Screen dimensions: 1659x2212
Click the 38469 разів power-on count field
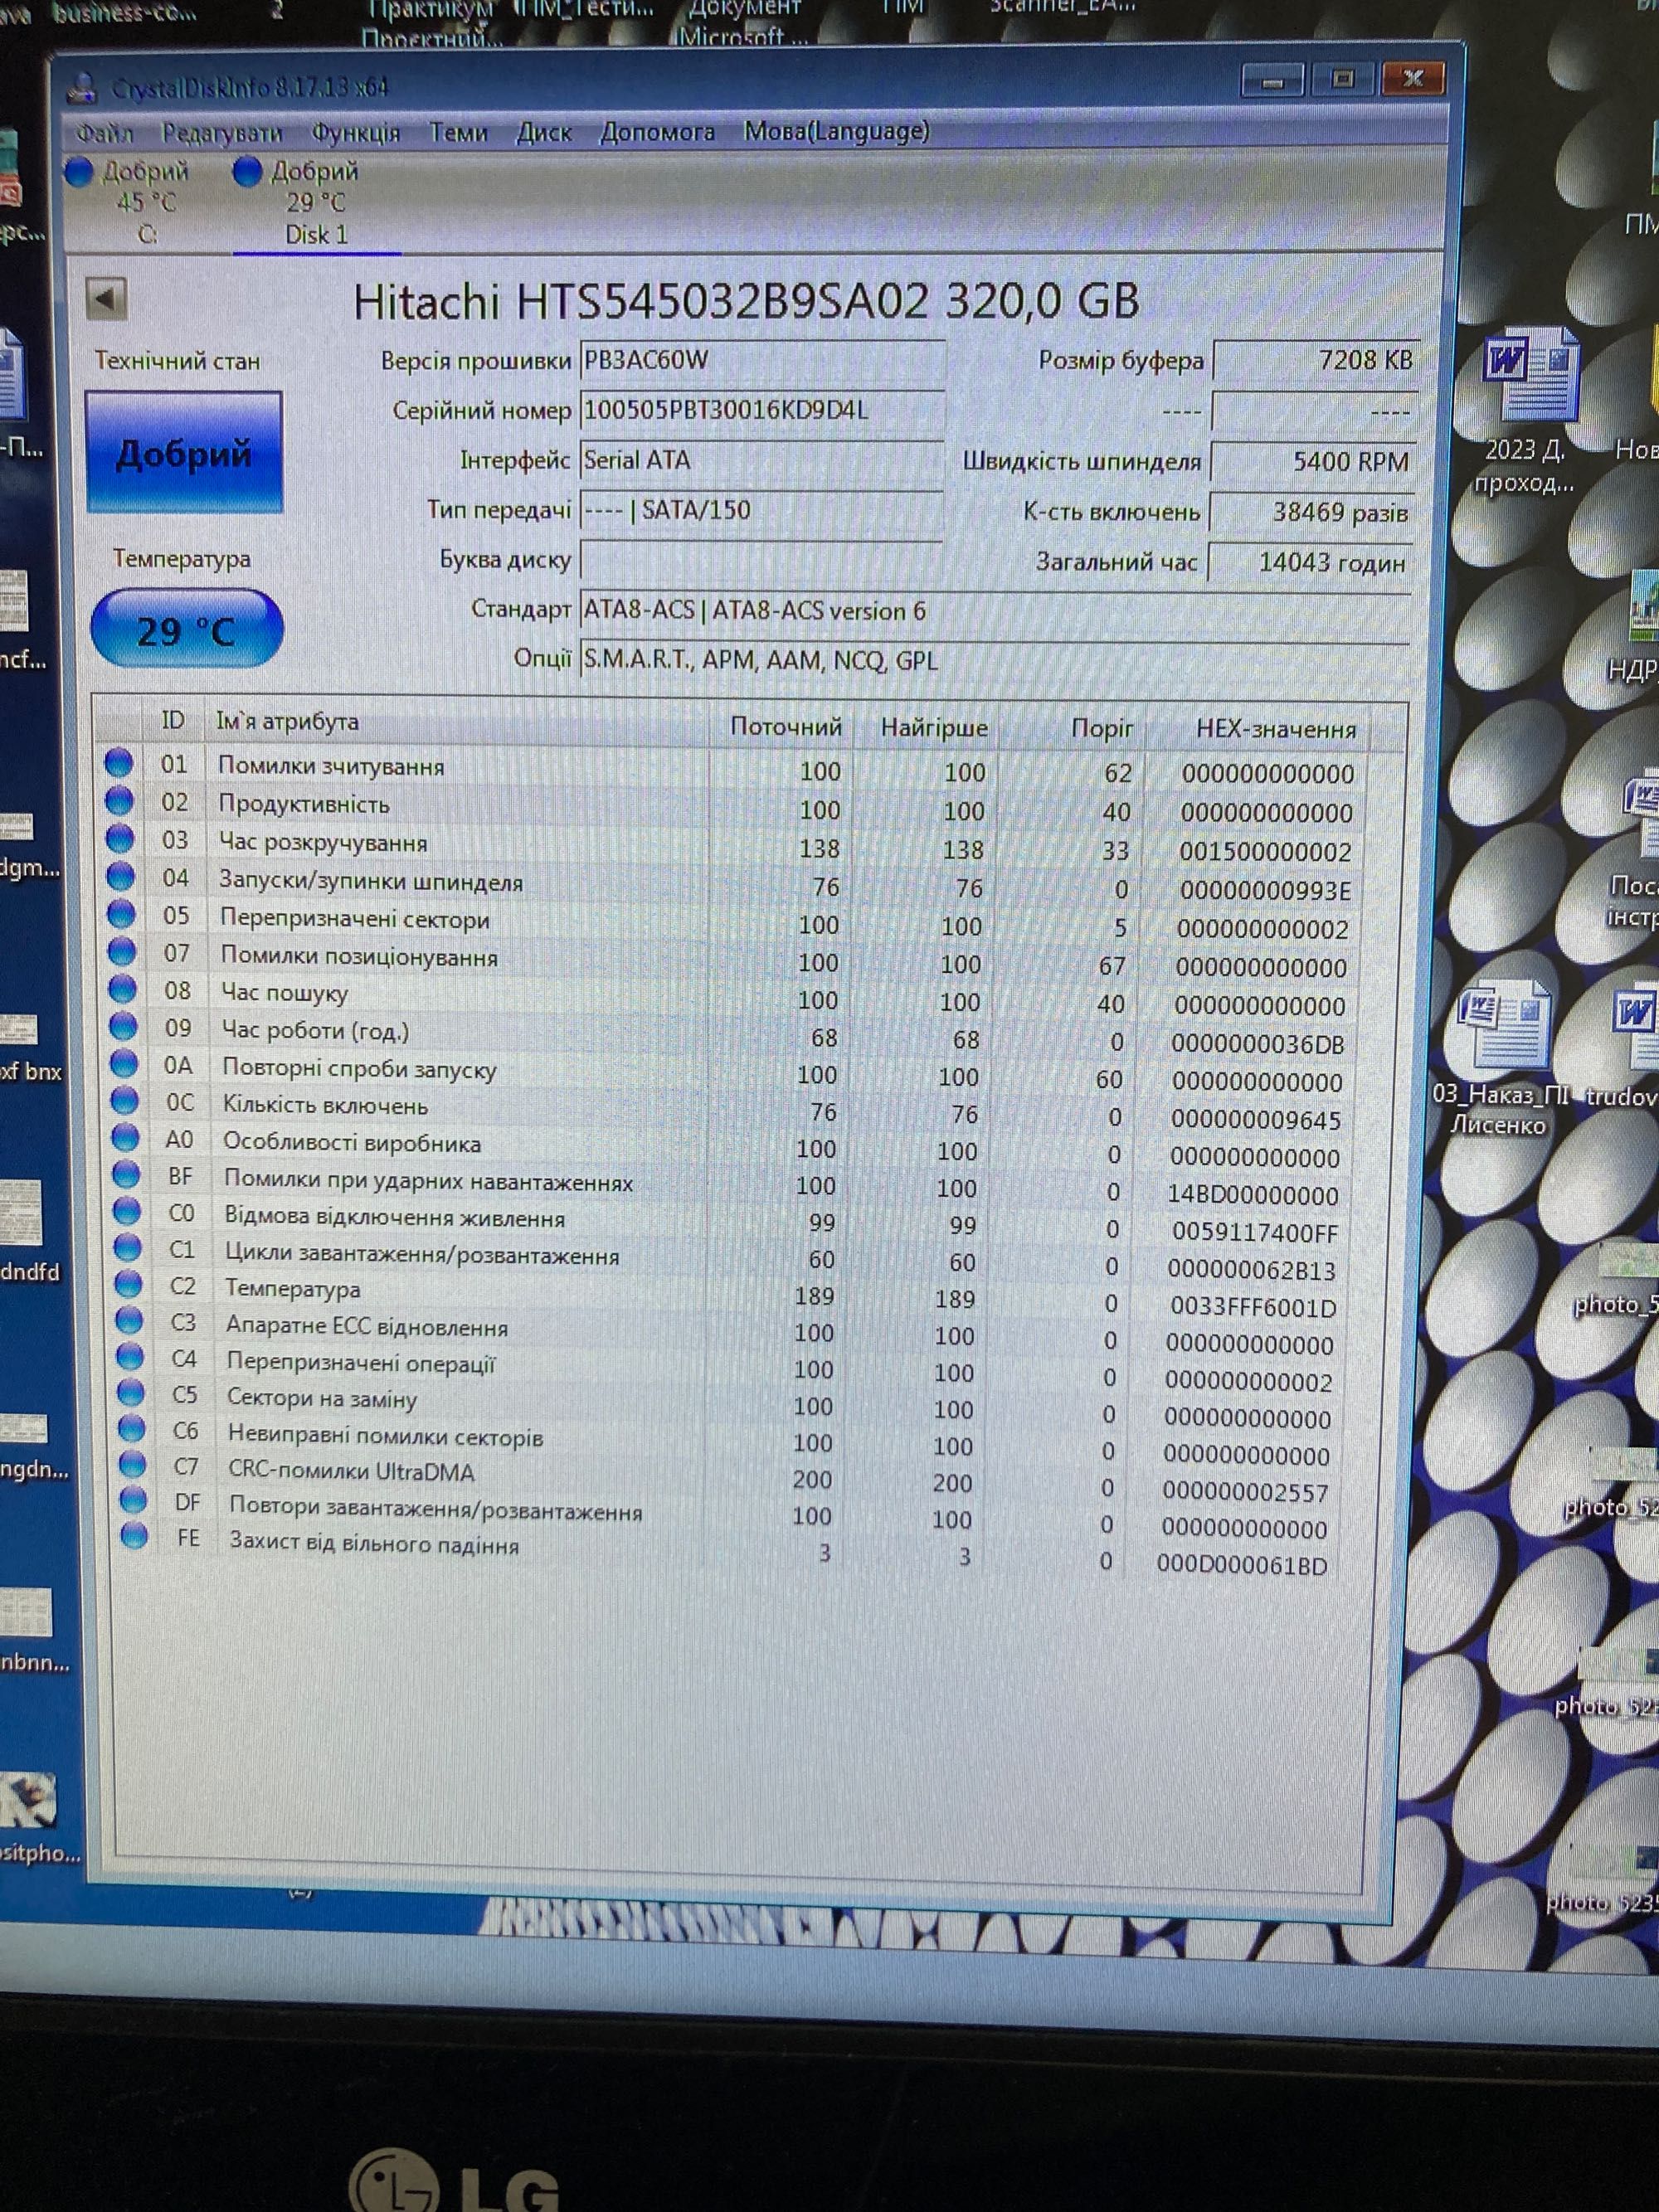point(1311,512)
